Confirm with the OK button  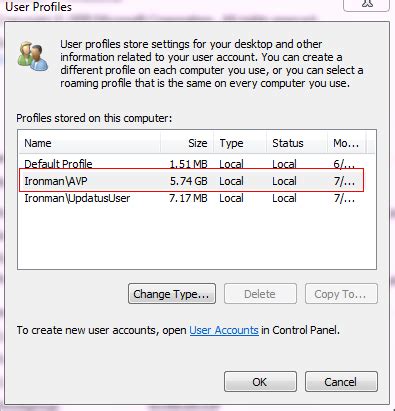[260, 382]
